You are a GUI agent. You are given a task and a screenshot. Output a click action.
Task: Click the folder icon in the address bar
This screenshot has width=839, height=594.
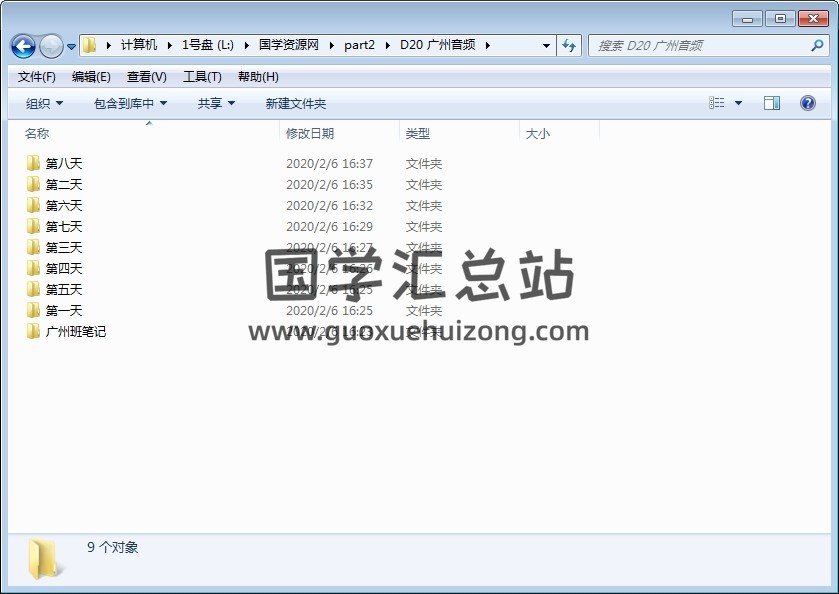(90, 45)
